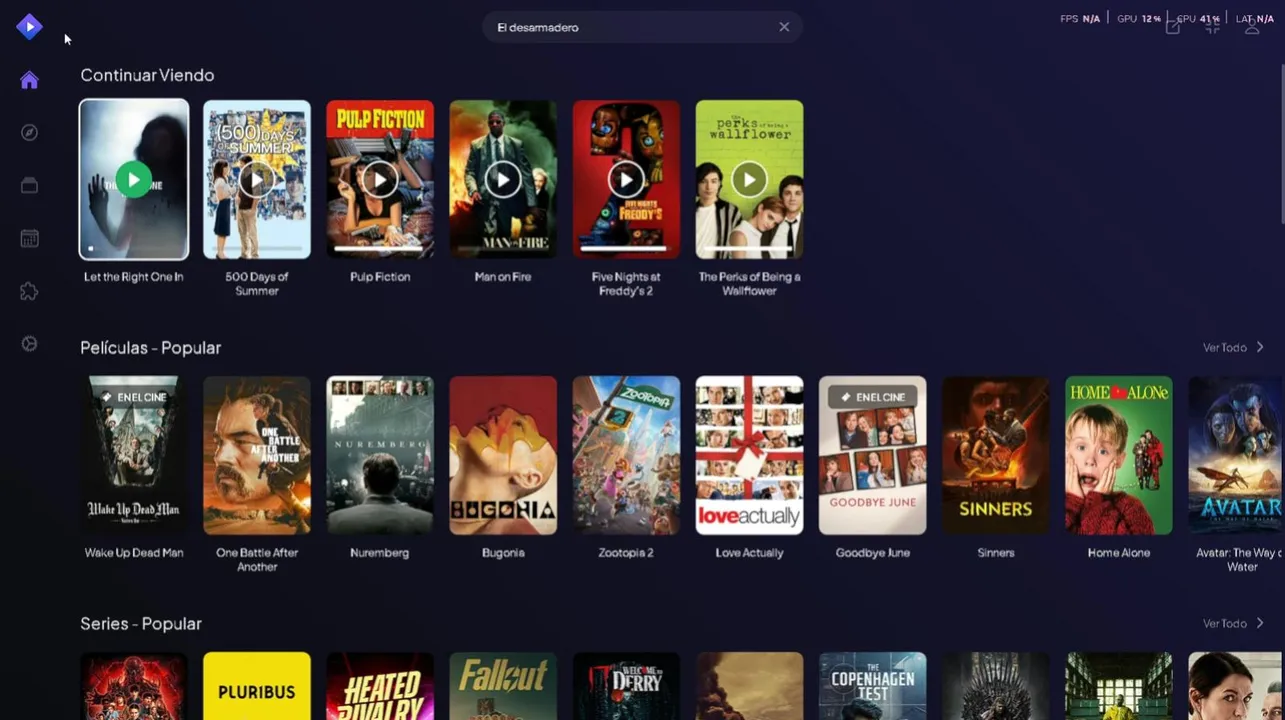This screenshot has height=720, width=1285.
Task: Open The Copenhagen Test series poster
Action: coord(872,686)
